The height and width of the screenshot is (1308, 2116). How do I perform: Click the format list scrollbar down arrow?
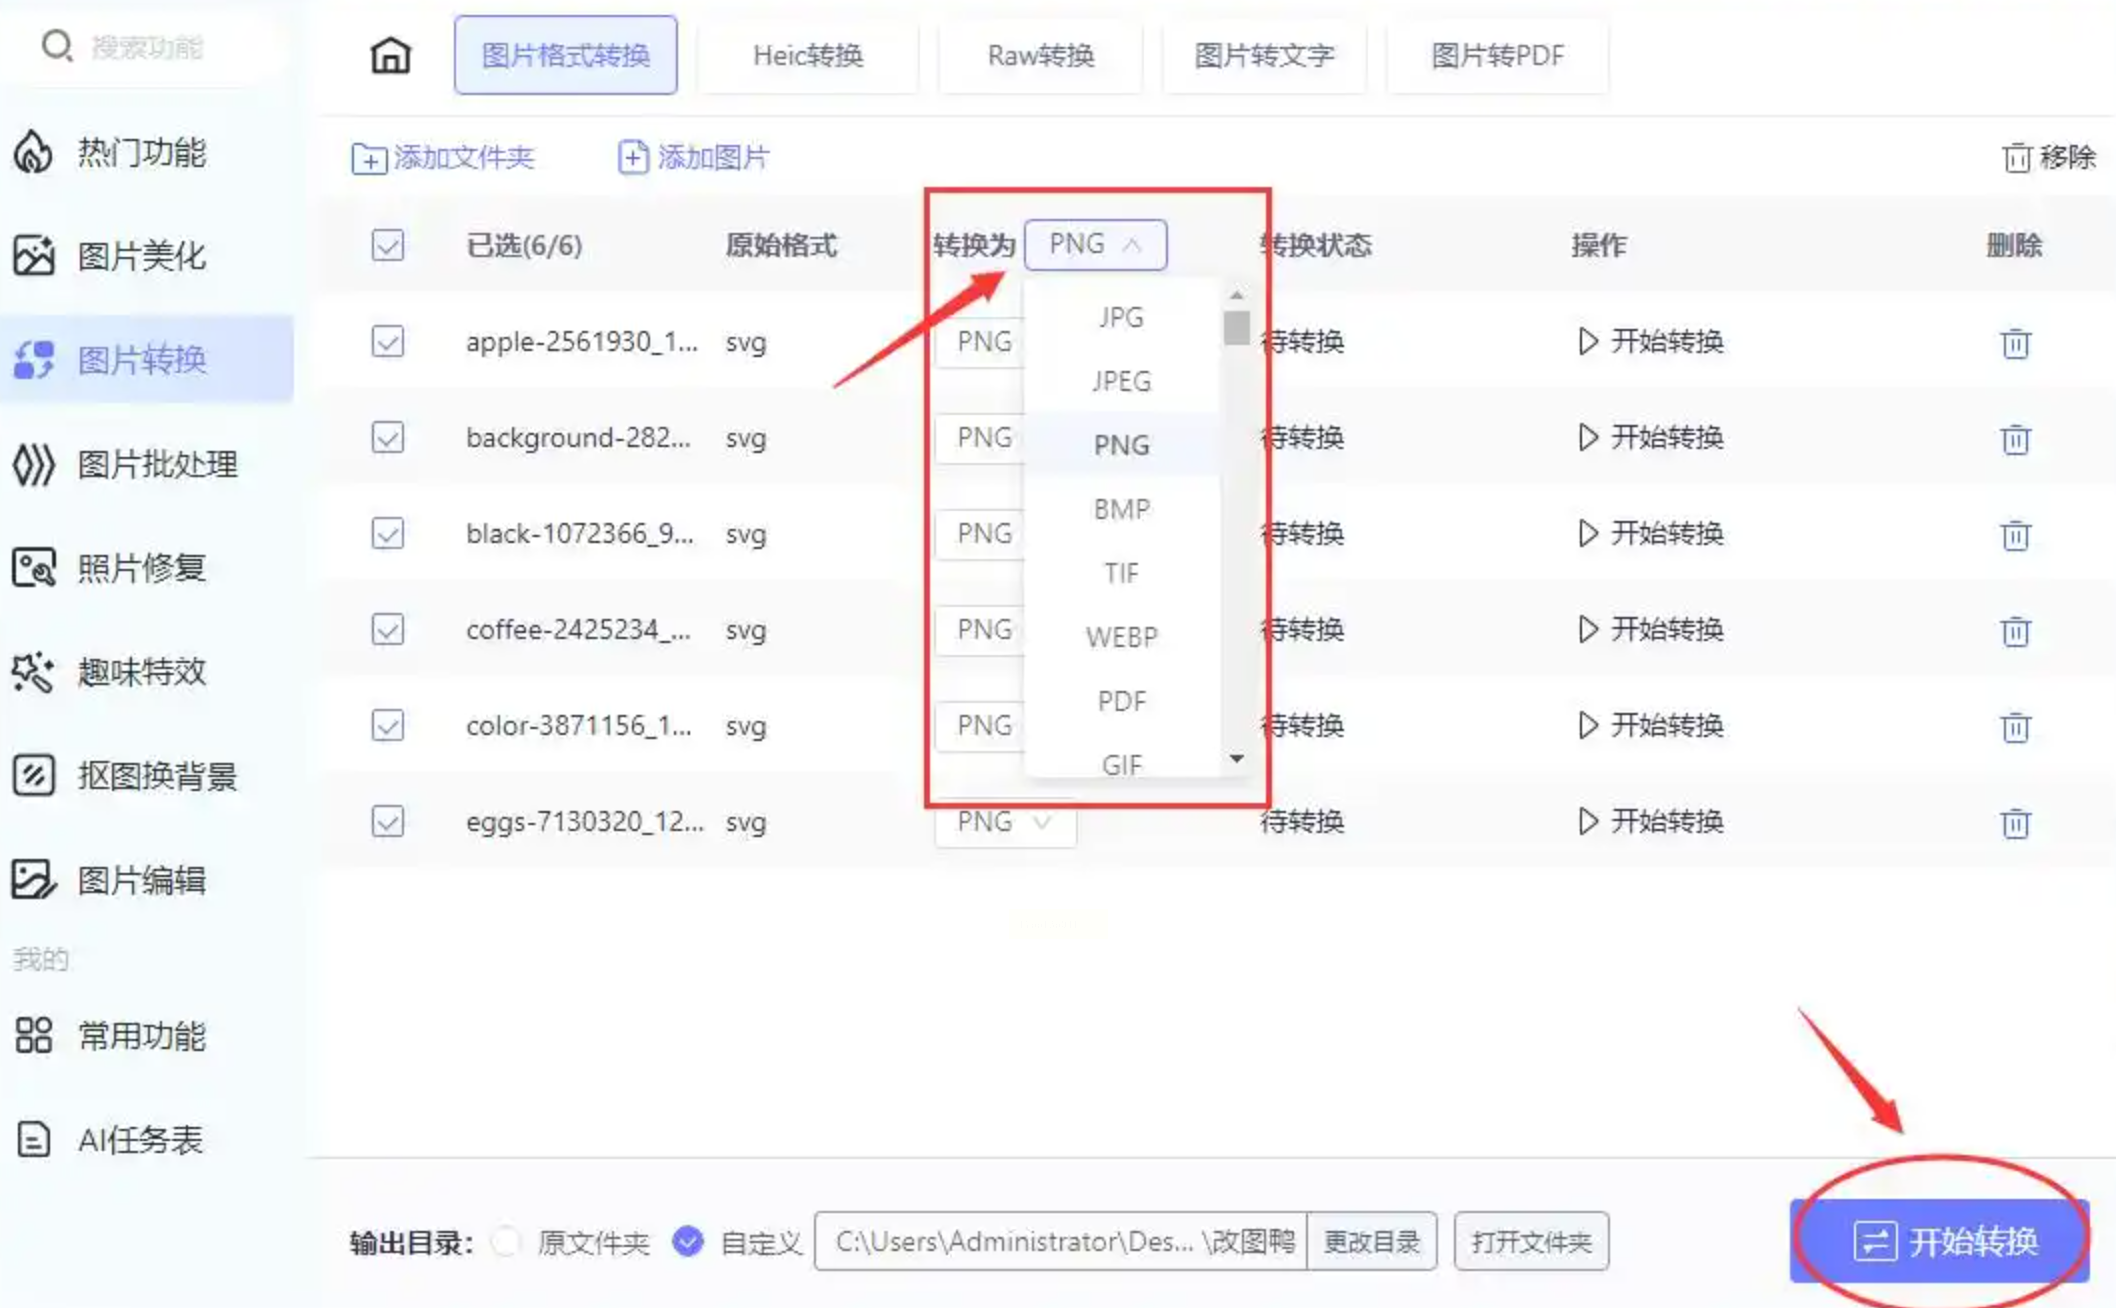click(1237, 759)
